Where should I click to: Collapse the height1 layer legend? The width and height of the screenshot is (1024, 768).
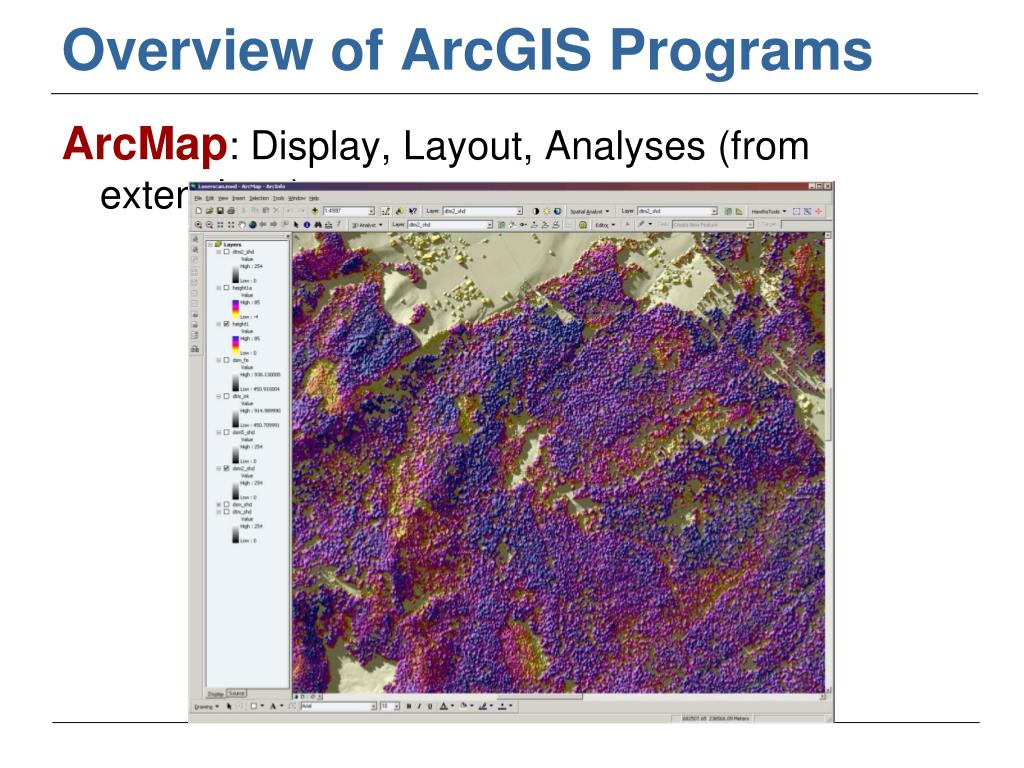pos(219,324)
